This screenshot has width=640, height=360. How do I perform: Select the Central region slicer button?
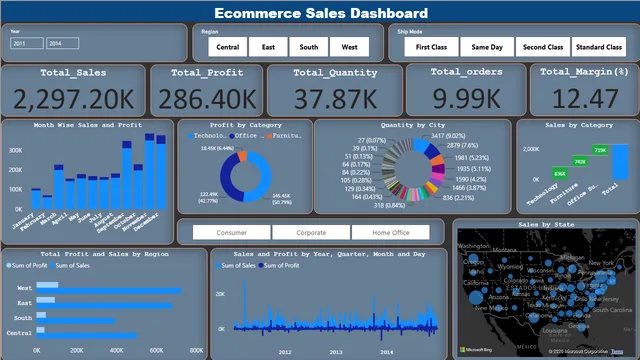(x=227, y=47)
